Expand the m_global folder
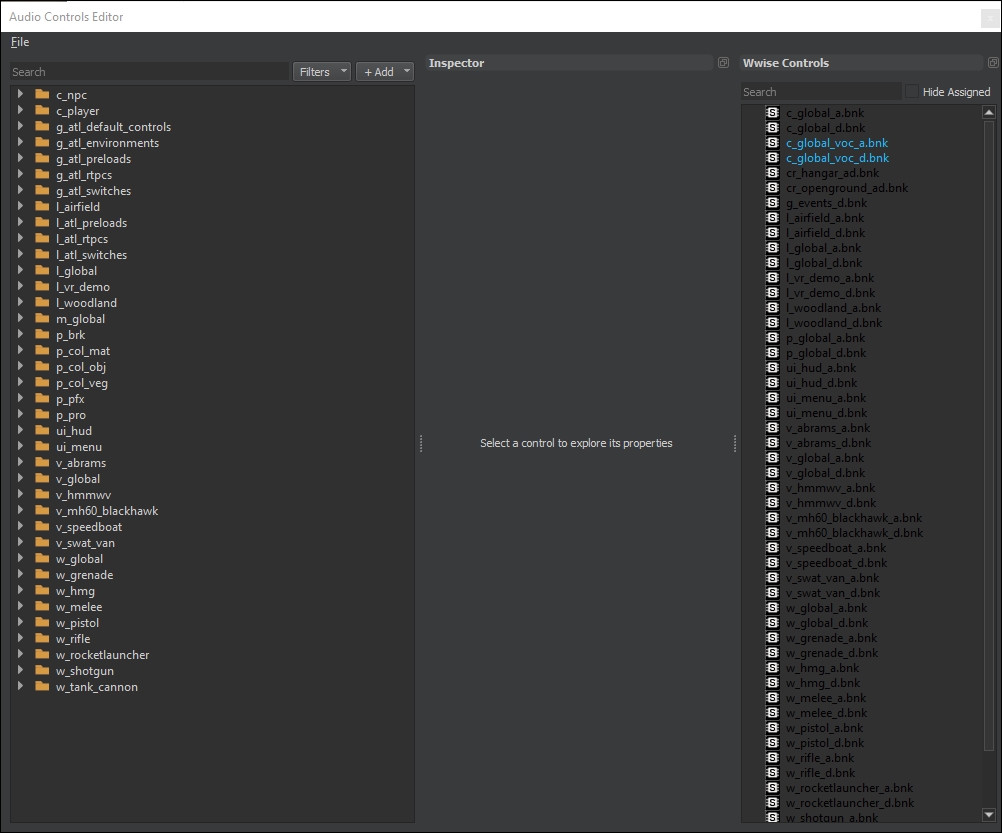Image resolution: width=1002 pixels, height=833 pixels. click(x=20, y=319)
